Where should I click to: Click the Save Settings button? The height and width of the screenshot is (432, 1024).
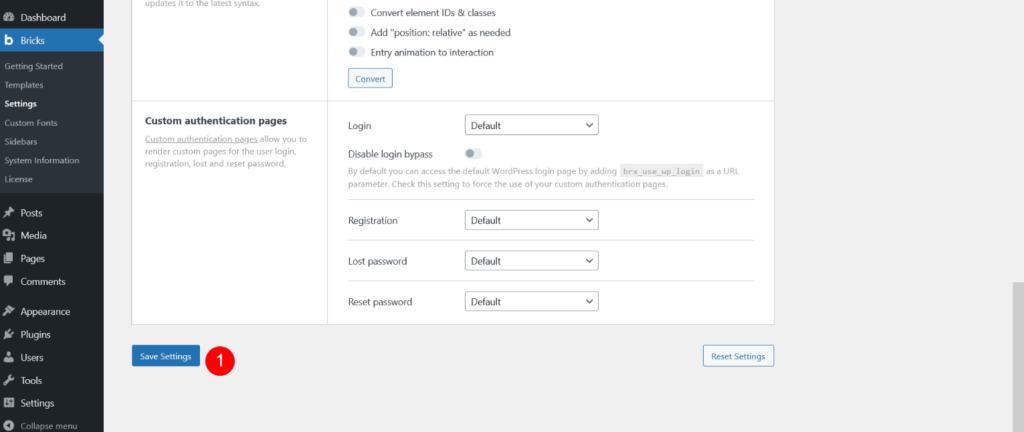click(166, 356)
